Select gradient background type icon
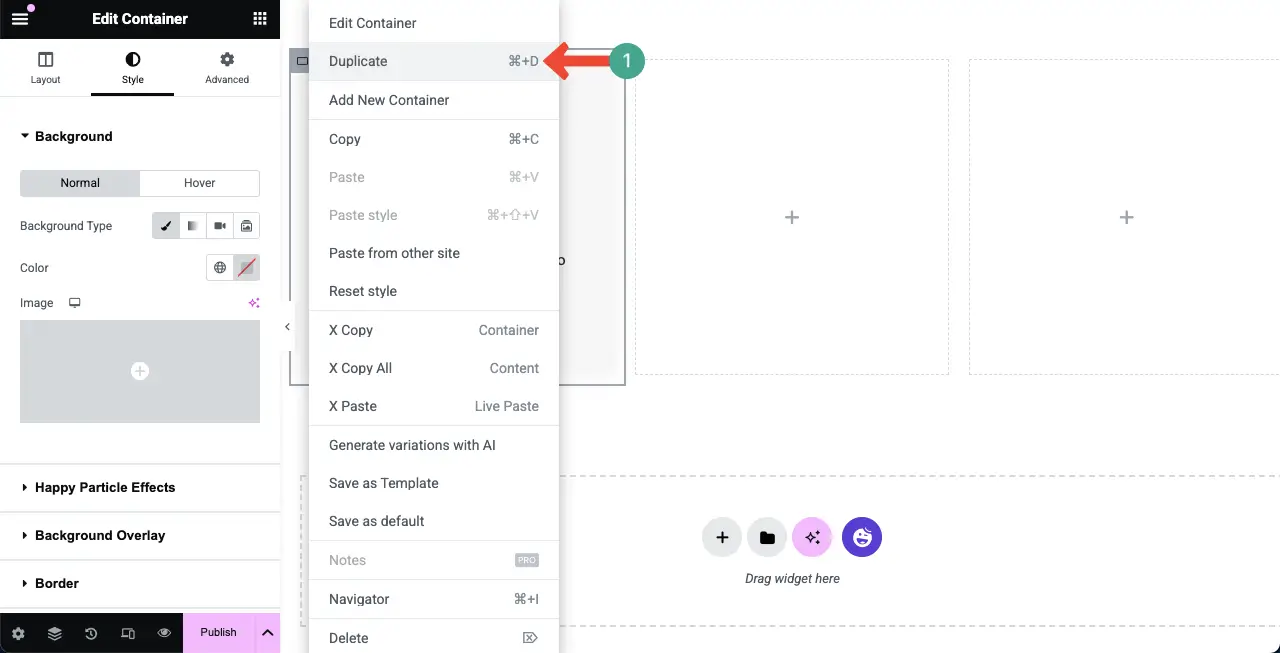 tap(193, 226)
